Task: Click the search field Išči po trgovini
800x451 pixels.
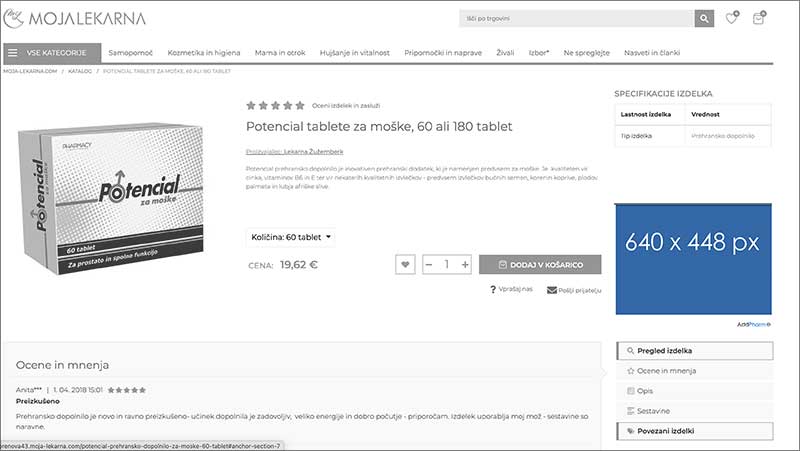Action: tap(577, 19)
